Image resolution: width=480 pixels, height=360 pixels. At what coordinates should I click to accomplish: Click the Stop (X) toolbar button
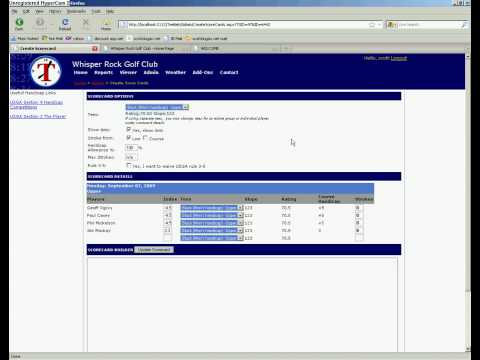(86, 22)
